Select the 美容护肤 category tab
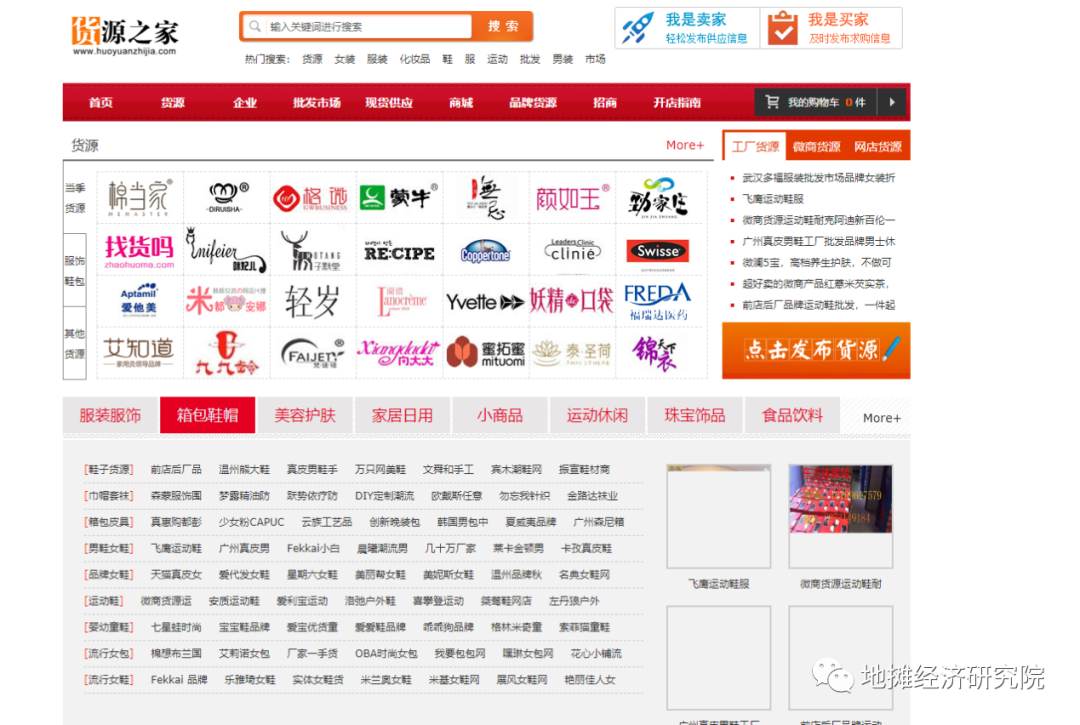1080x725 pixels. point(305,415)
